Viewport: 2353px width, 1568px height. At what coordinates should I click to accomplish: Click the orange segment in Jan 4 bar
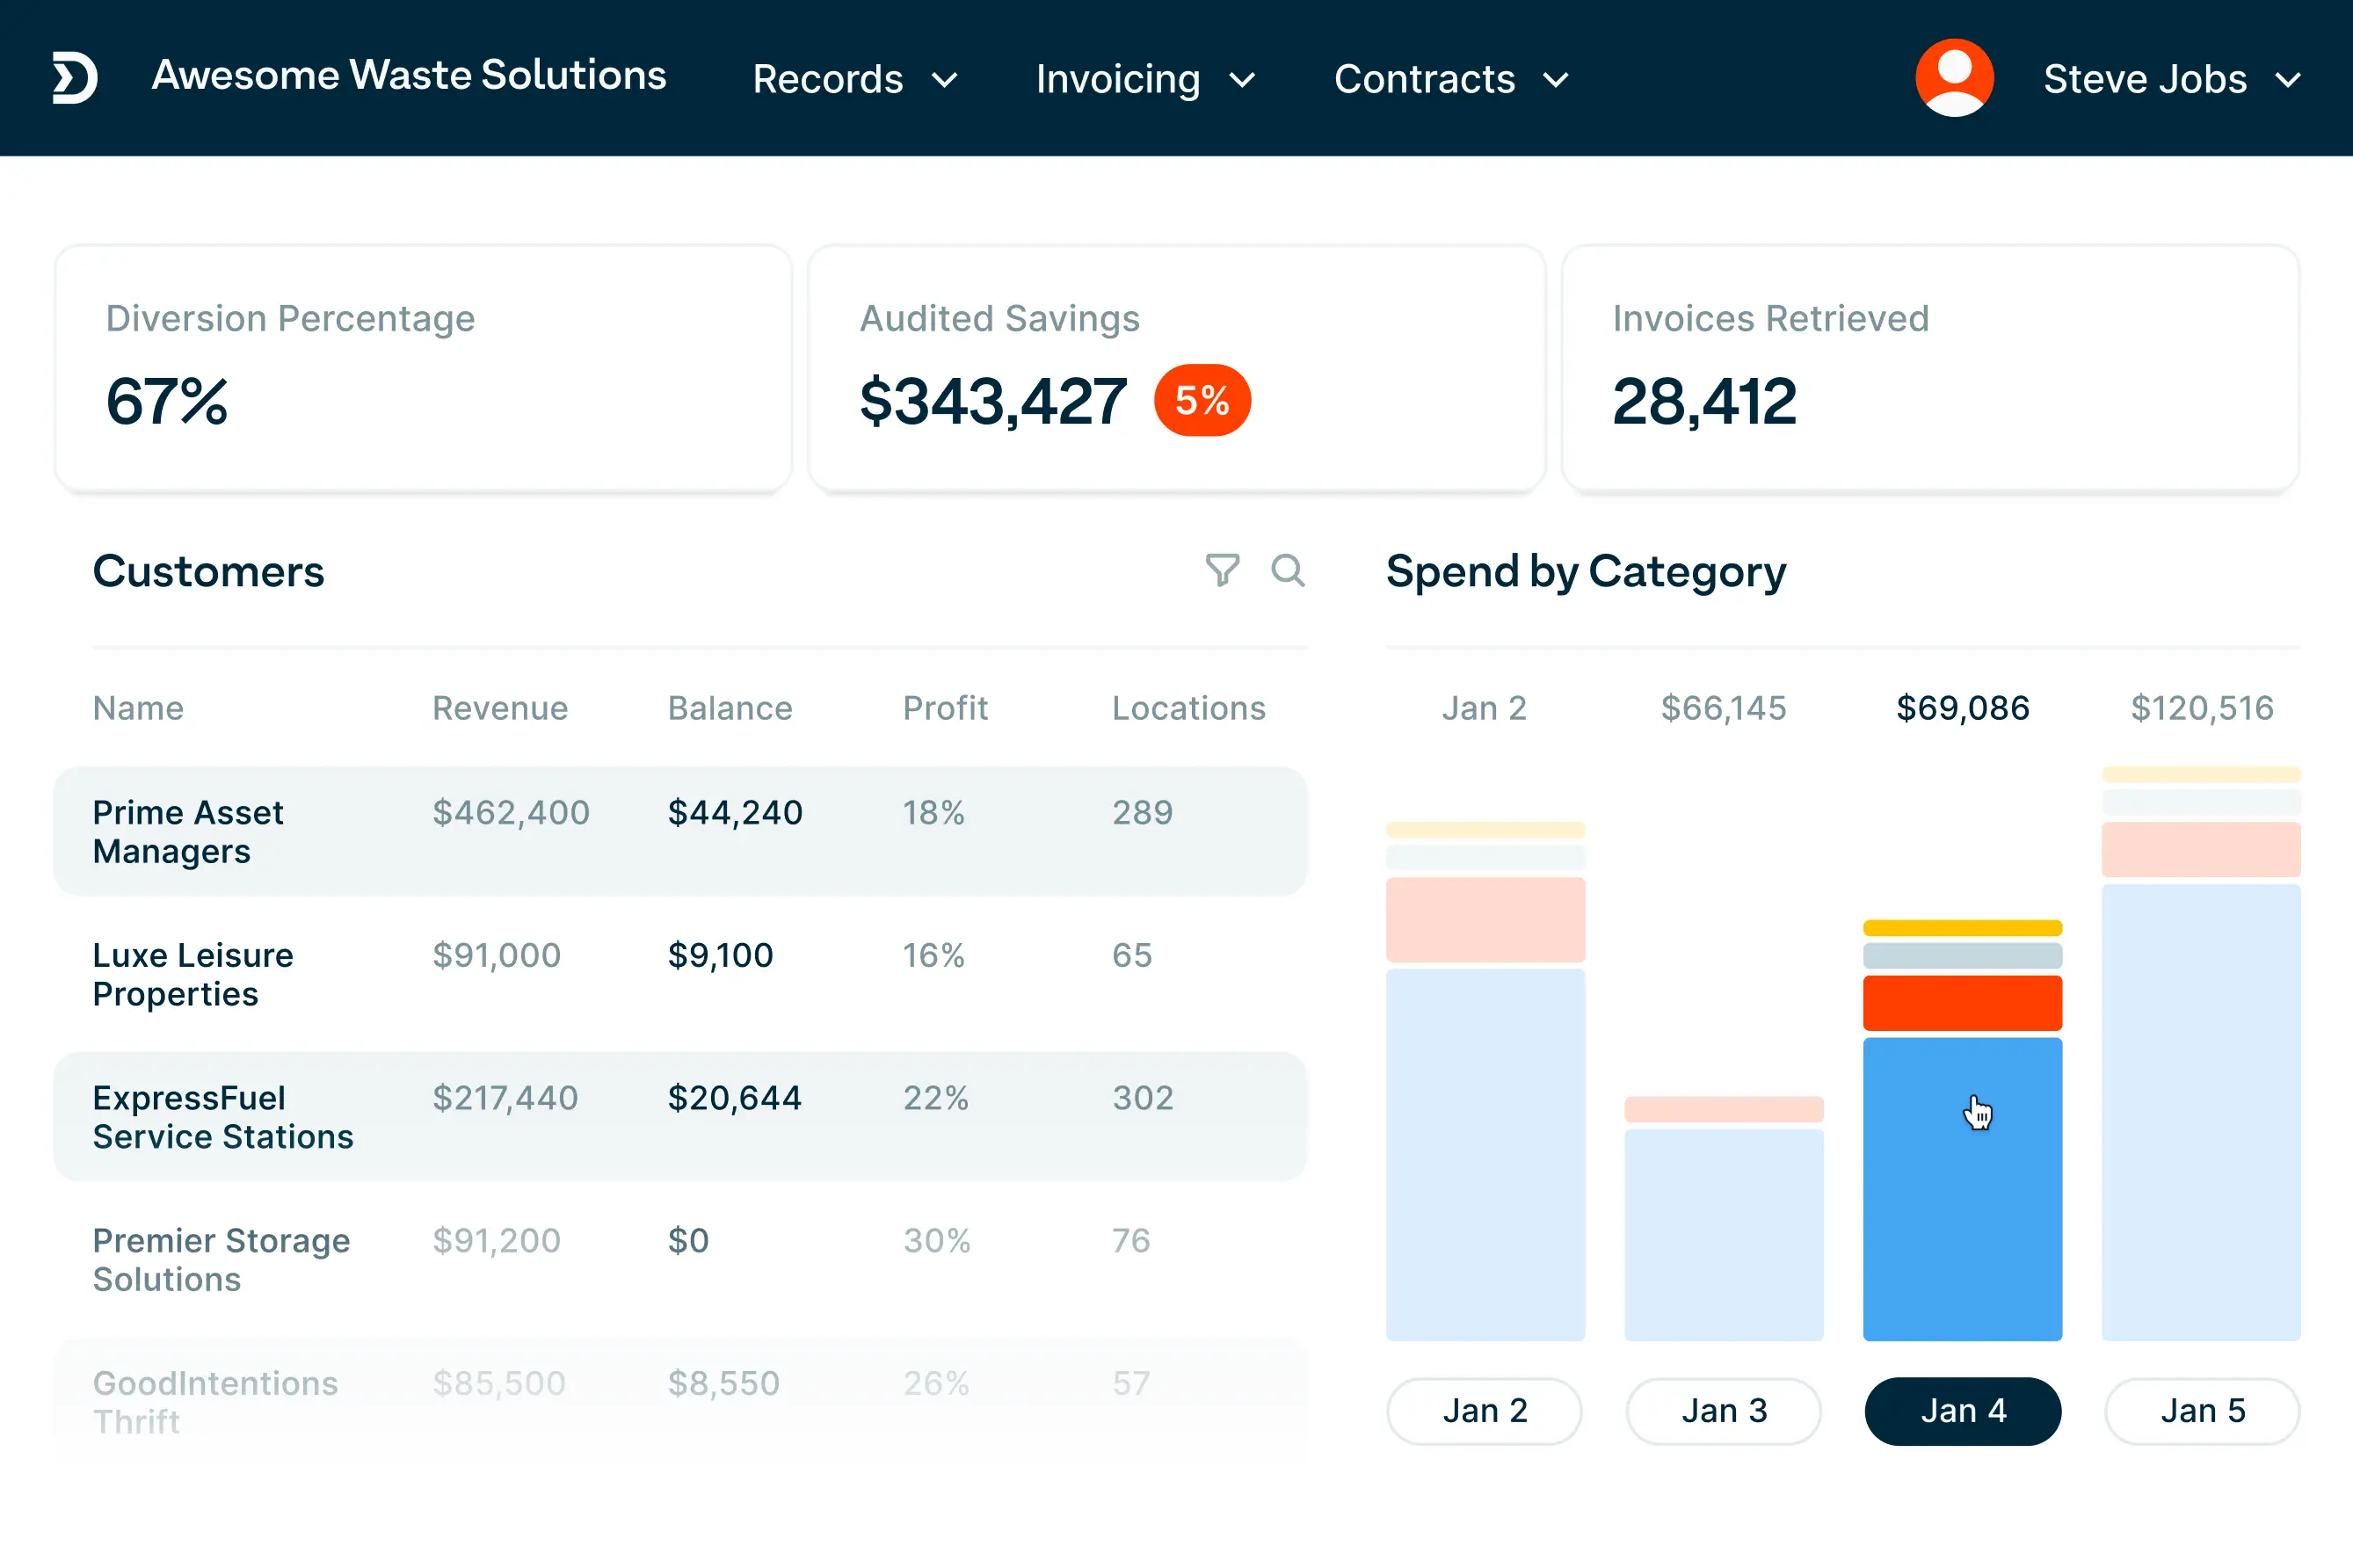pyautogui.click(x=1962, y=1002)
